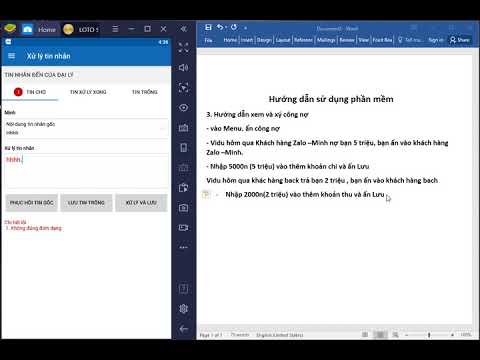Take a screenshot with the camera icon

pyautogui.click(x=184, y=208)
